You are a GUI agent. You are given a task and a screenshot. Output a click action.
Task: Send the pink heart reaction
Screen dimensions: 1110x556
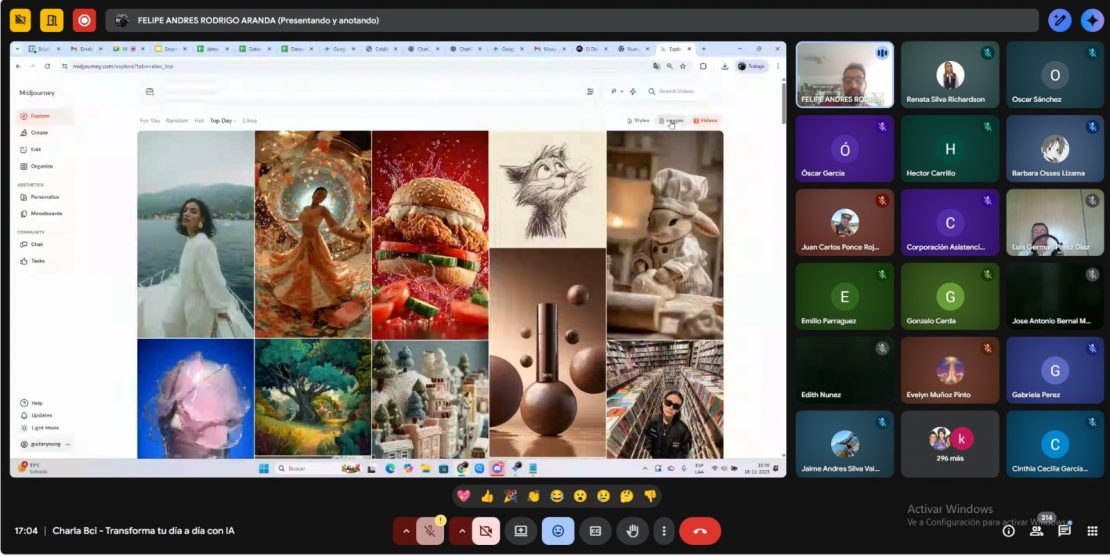(464, 496)
